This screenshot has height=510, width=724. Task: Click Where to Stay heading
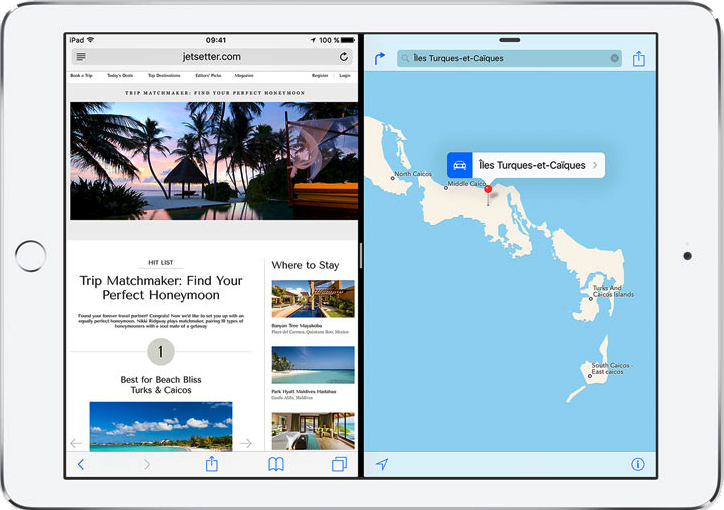pyautogui.click(x=305, y=265)
